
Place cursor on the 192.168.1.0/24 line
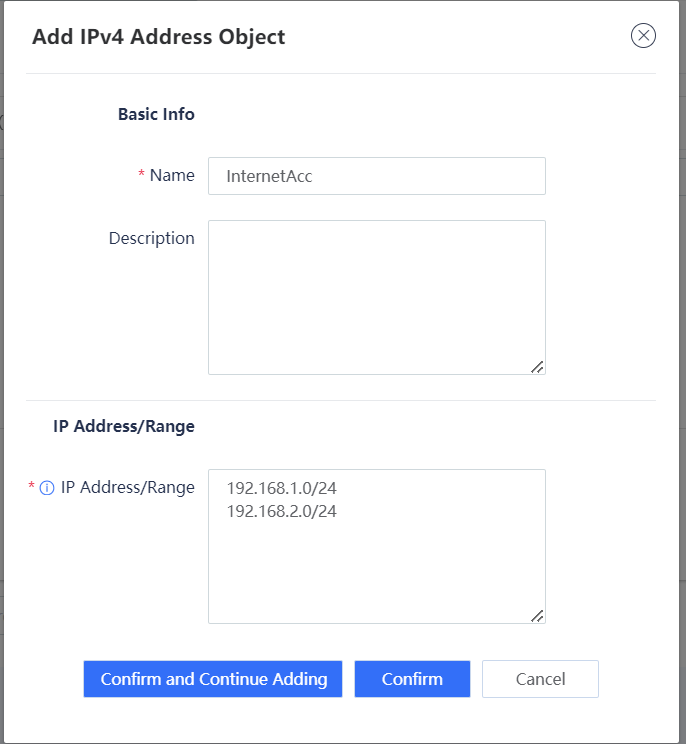pos(282,488)
